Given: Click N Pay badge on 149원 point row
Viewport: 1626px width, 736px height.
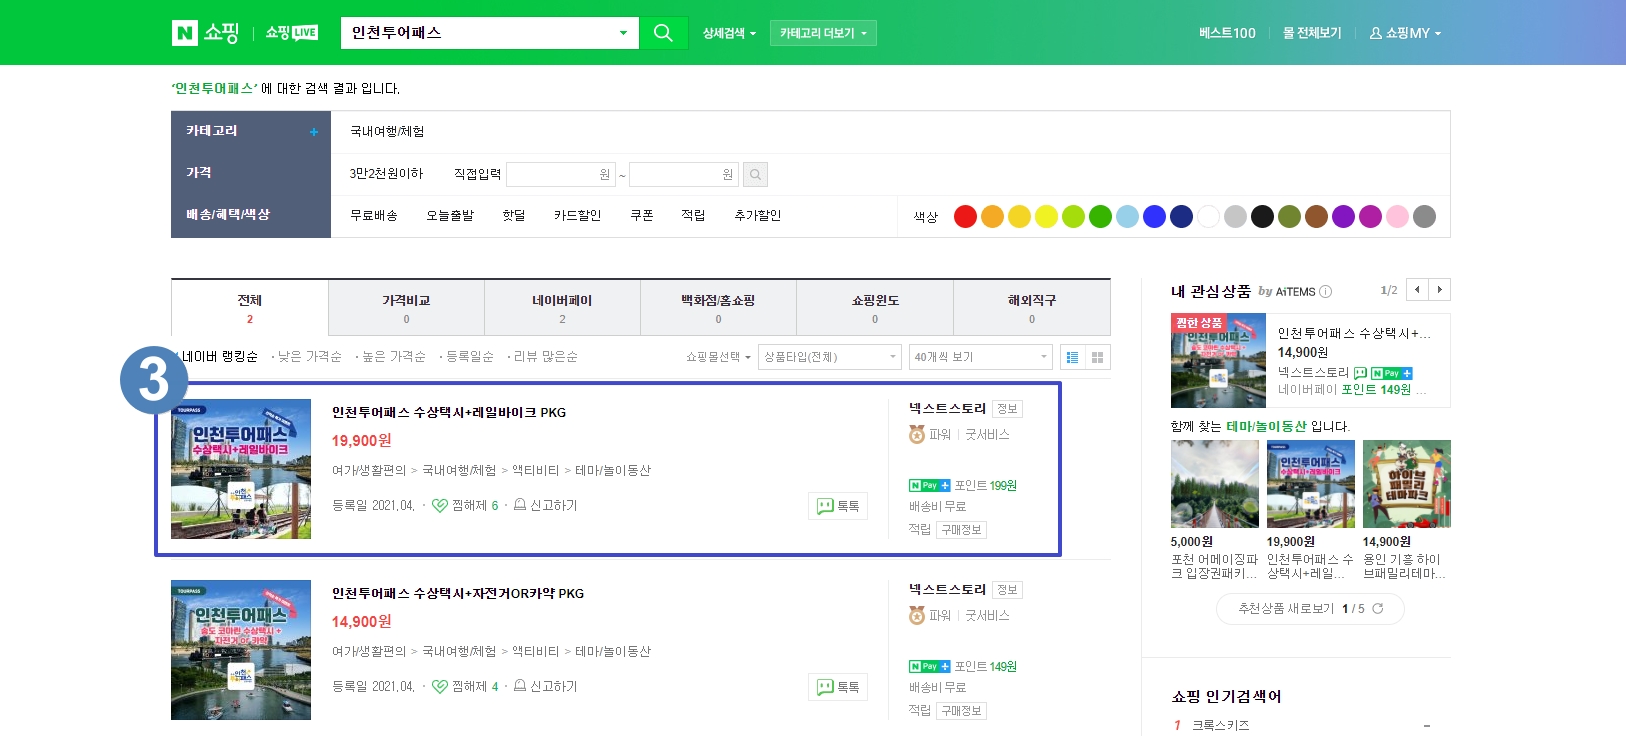Looking at the screenshot, I should coord(929,667).
